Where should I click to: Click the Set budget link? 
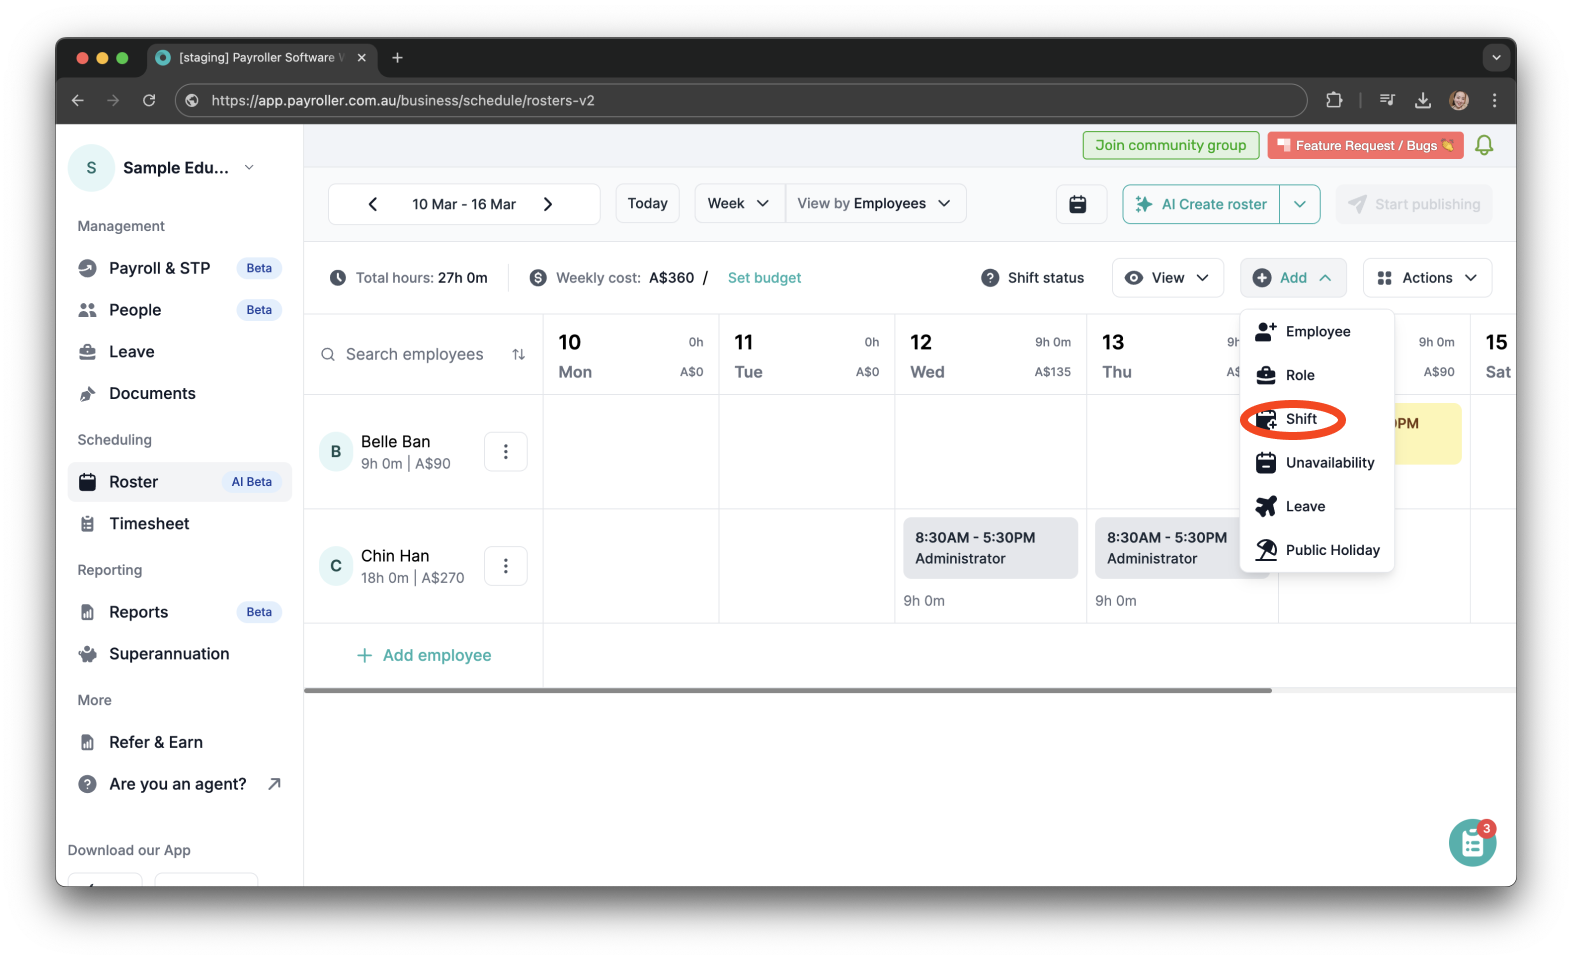click(x=765, y=278)
